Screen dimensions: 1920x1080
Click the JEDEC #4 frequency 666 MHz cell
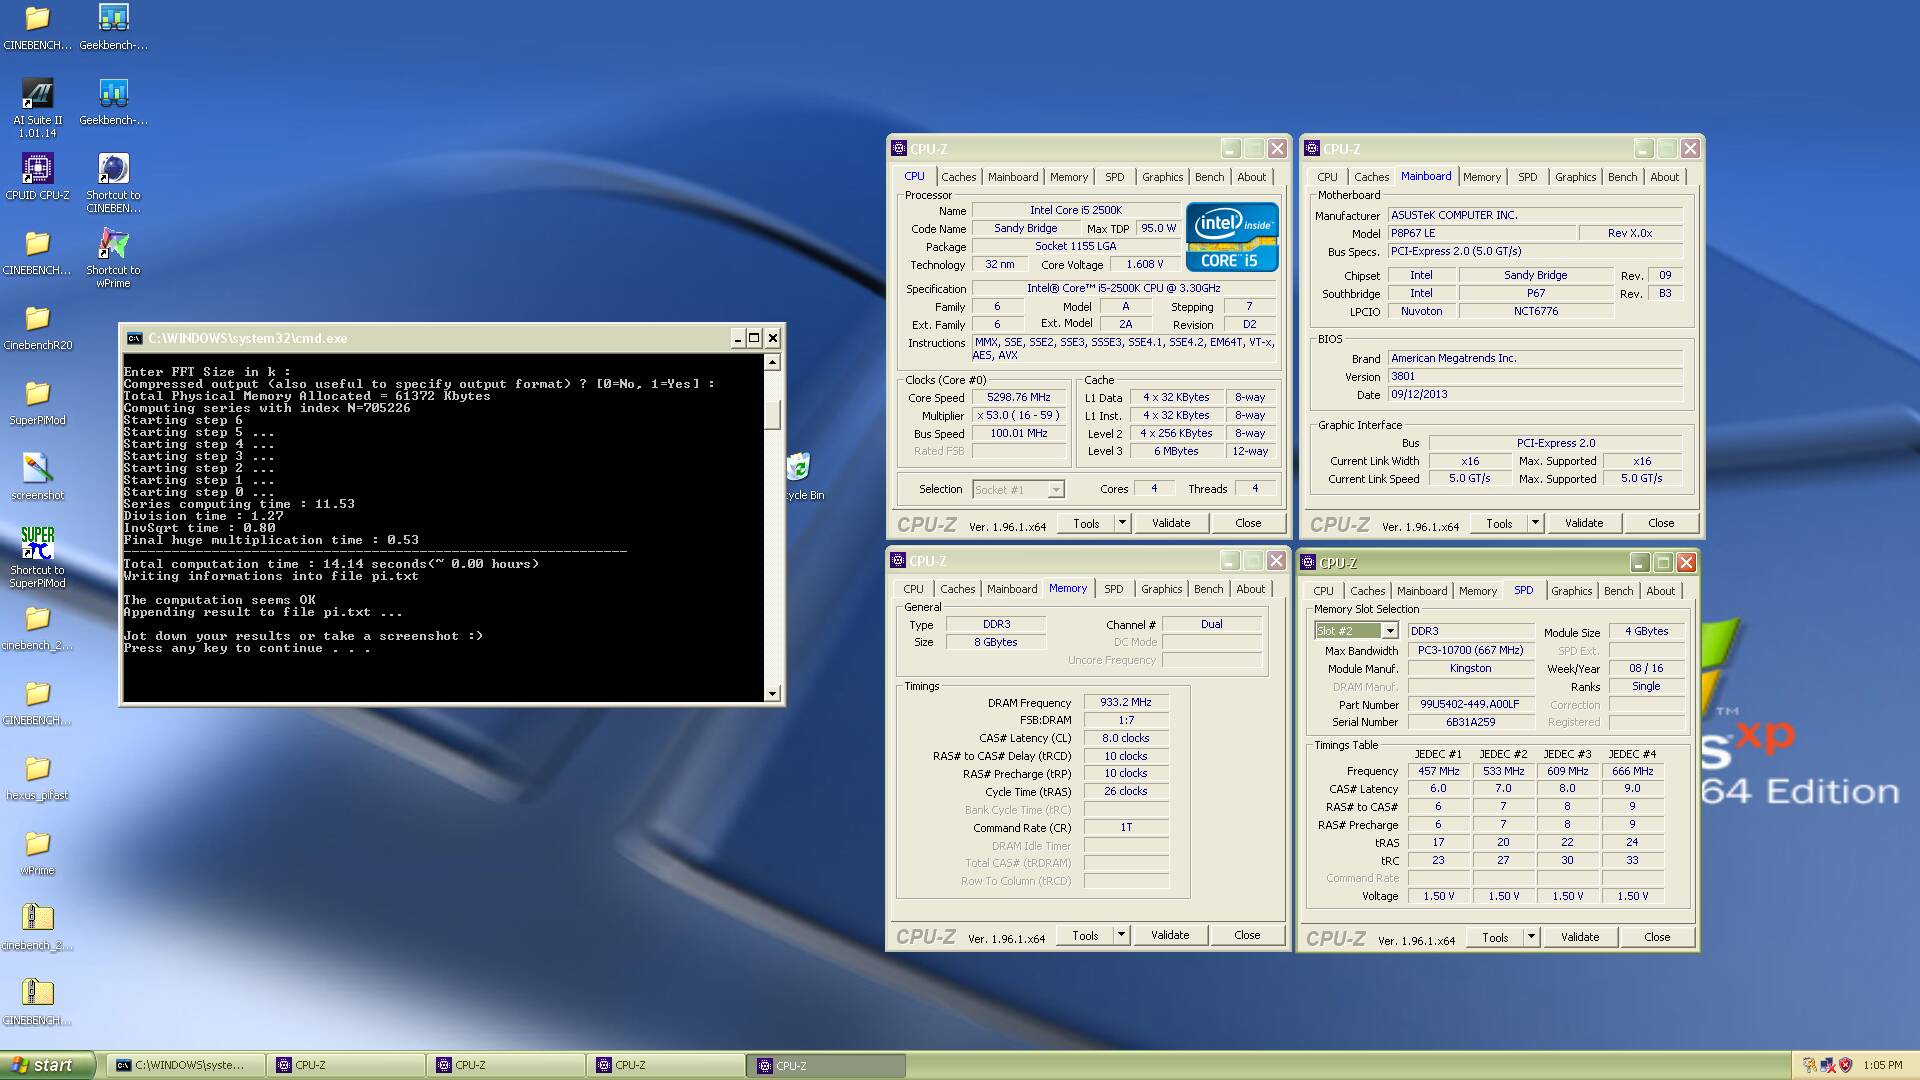pyautogui.click(x=1632, y=771)
